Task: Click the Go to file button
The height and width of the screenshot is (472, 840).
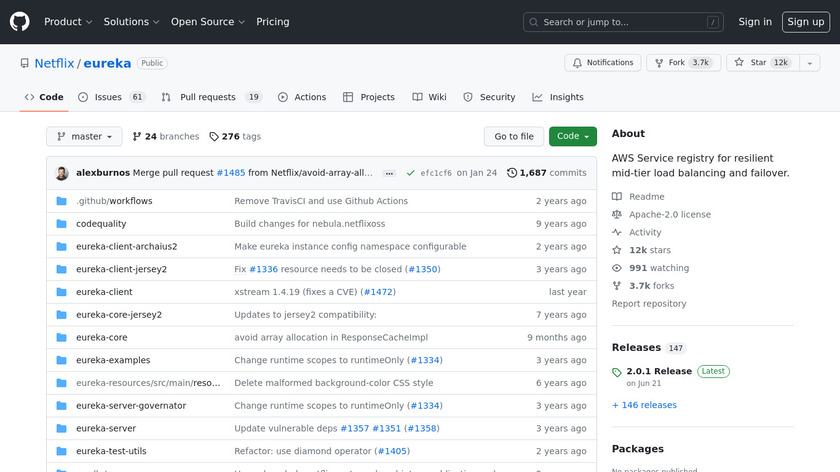Action: click(514, 137)
